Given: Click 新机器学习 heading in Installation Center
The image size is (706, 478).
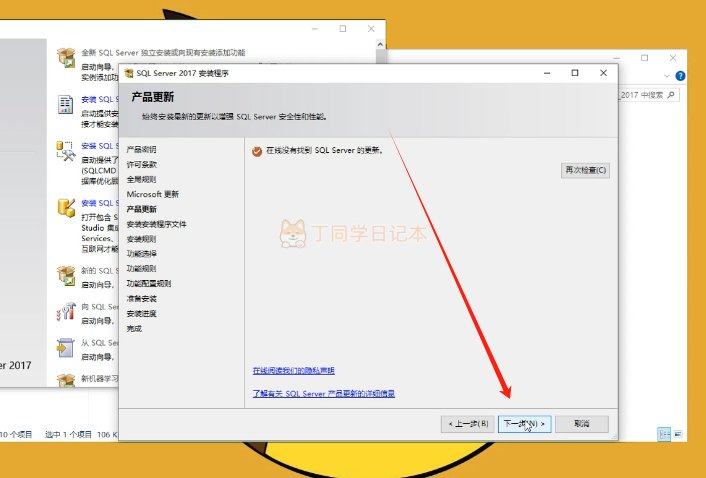Looking at the screenshot, I should click(100, 379).
